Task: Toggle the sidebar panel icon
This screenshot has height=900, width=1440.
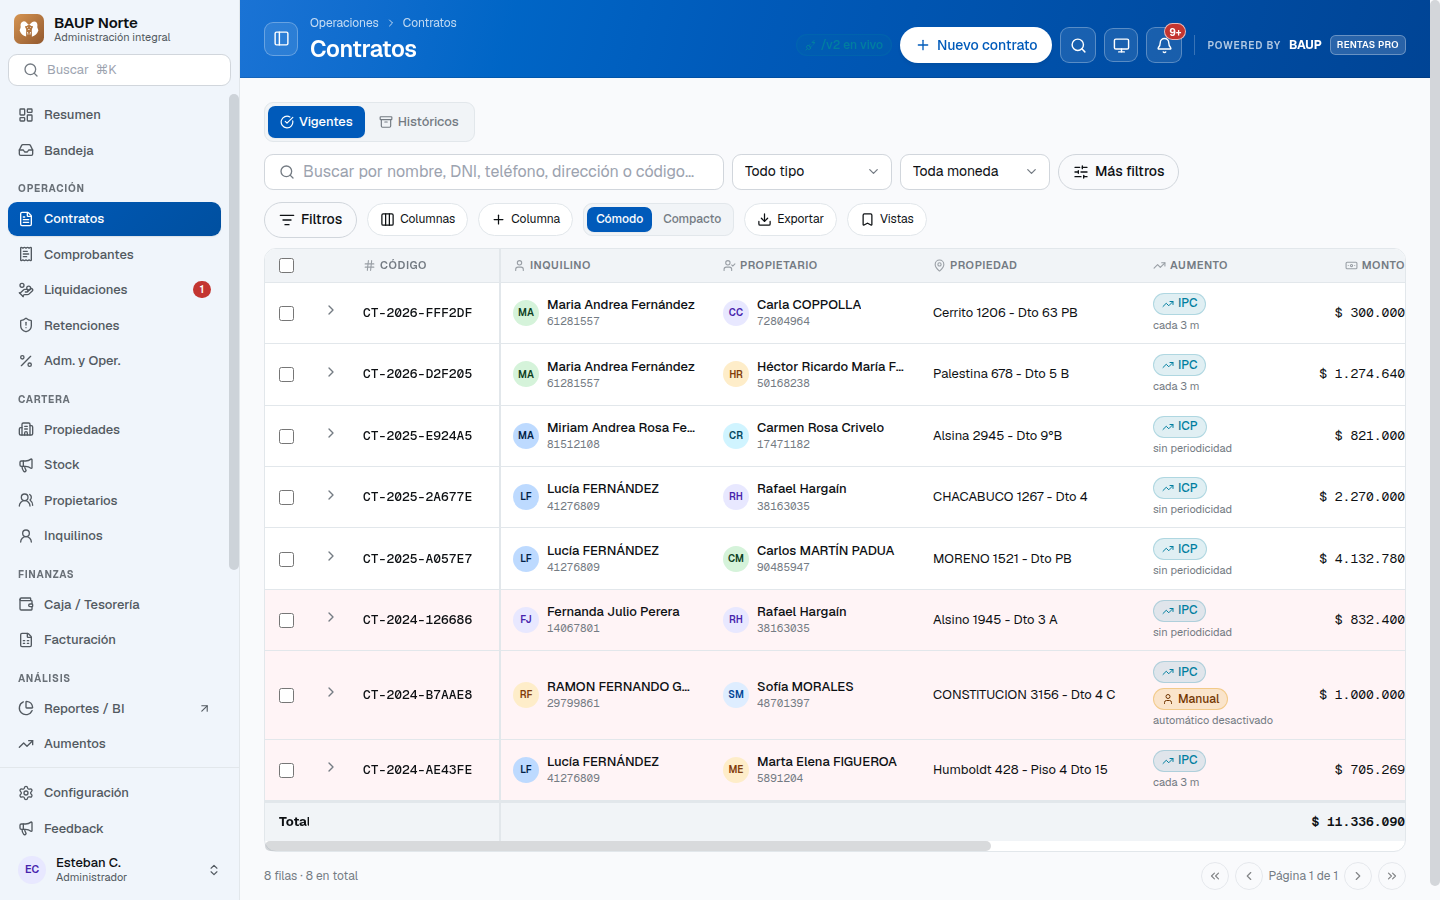Action: pos(281,39)
